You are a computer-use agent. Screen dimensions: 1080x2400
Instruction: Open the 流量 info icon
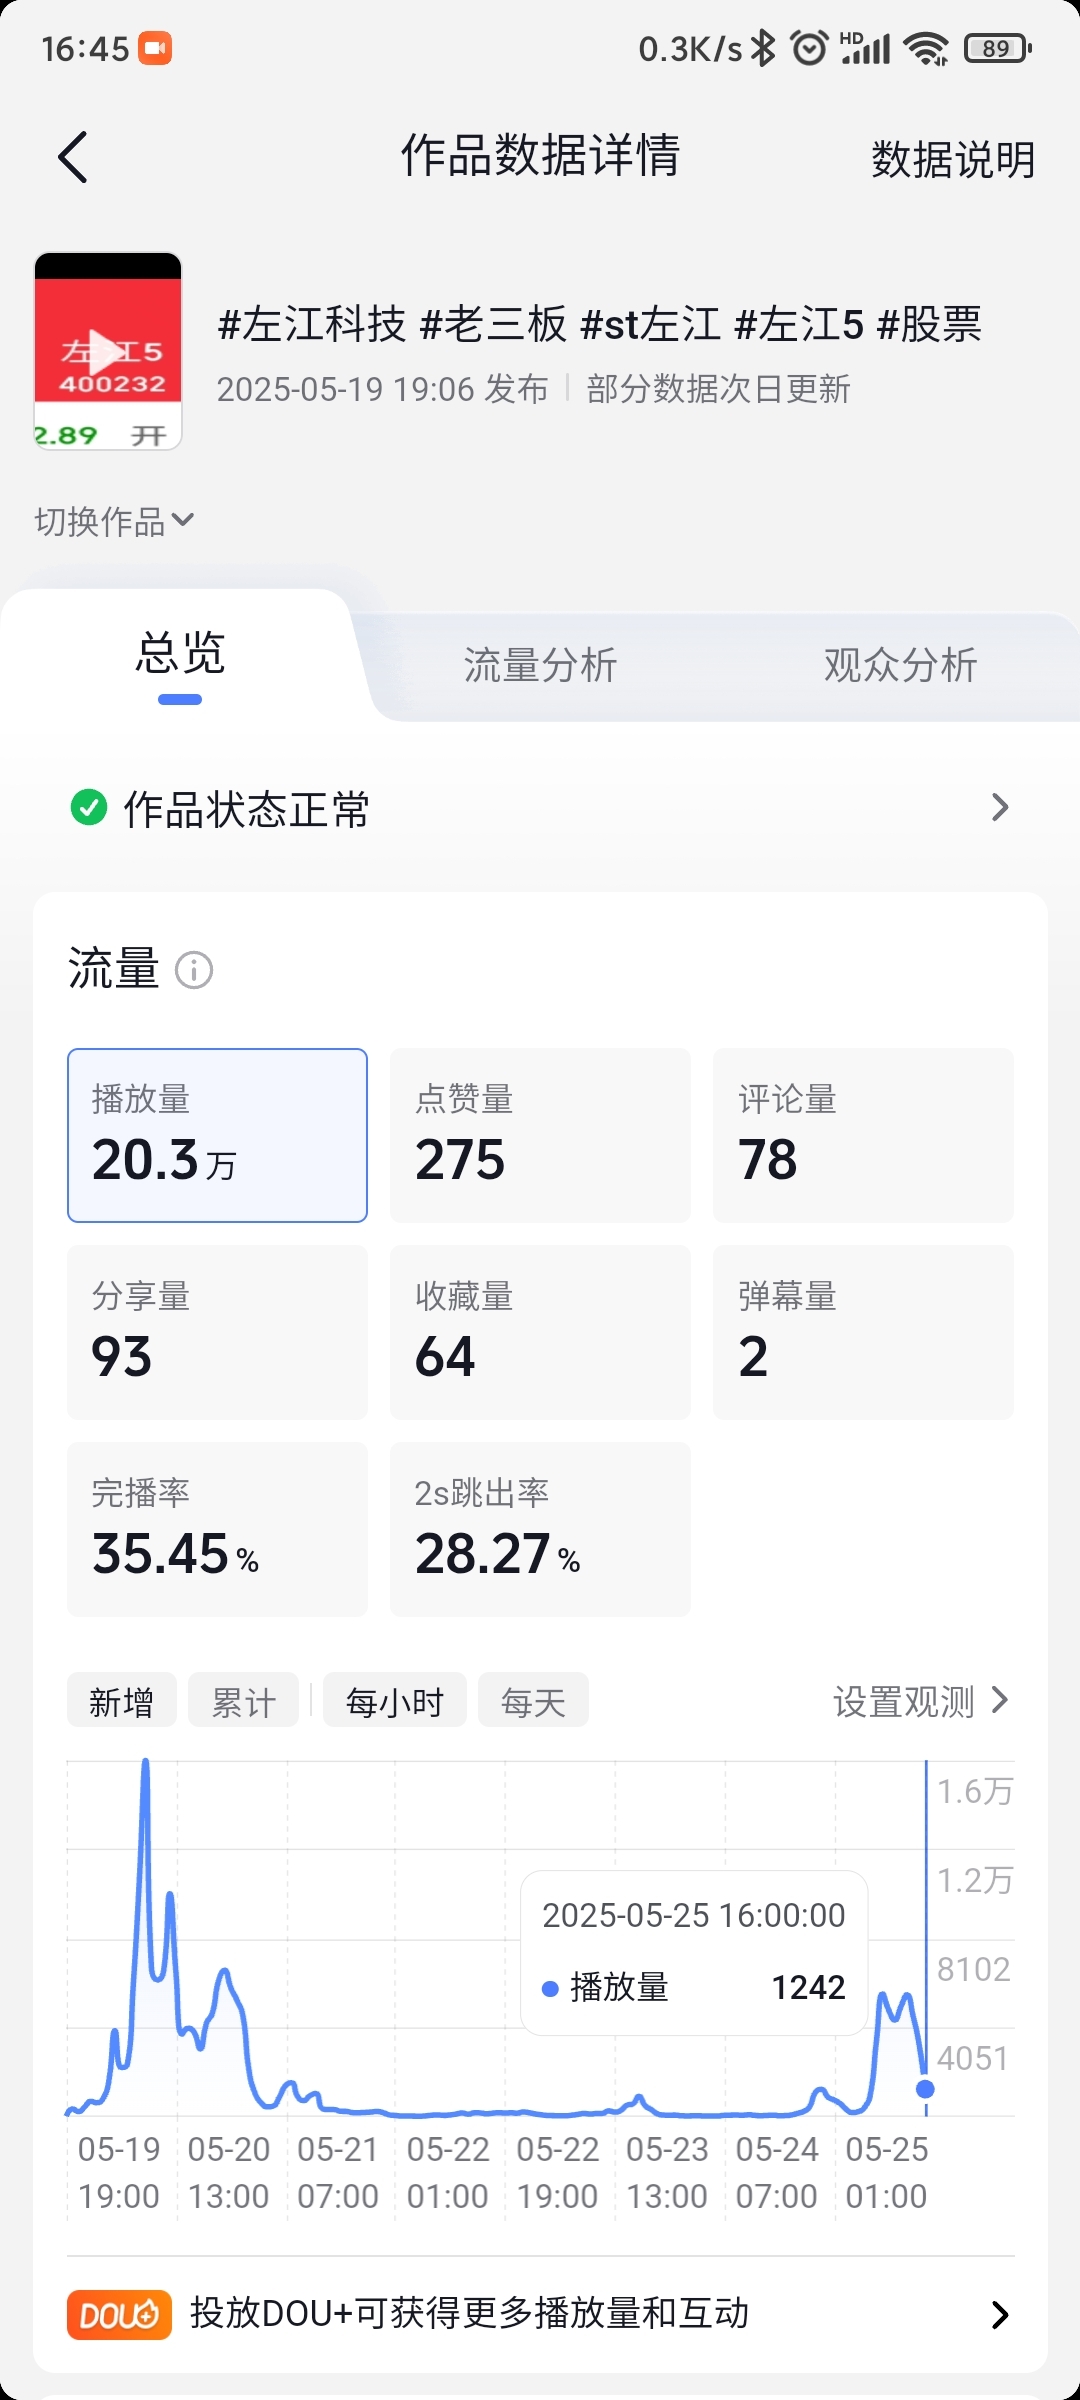(194, 970)
